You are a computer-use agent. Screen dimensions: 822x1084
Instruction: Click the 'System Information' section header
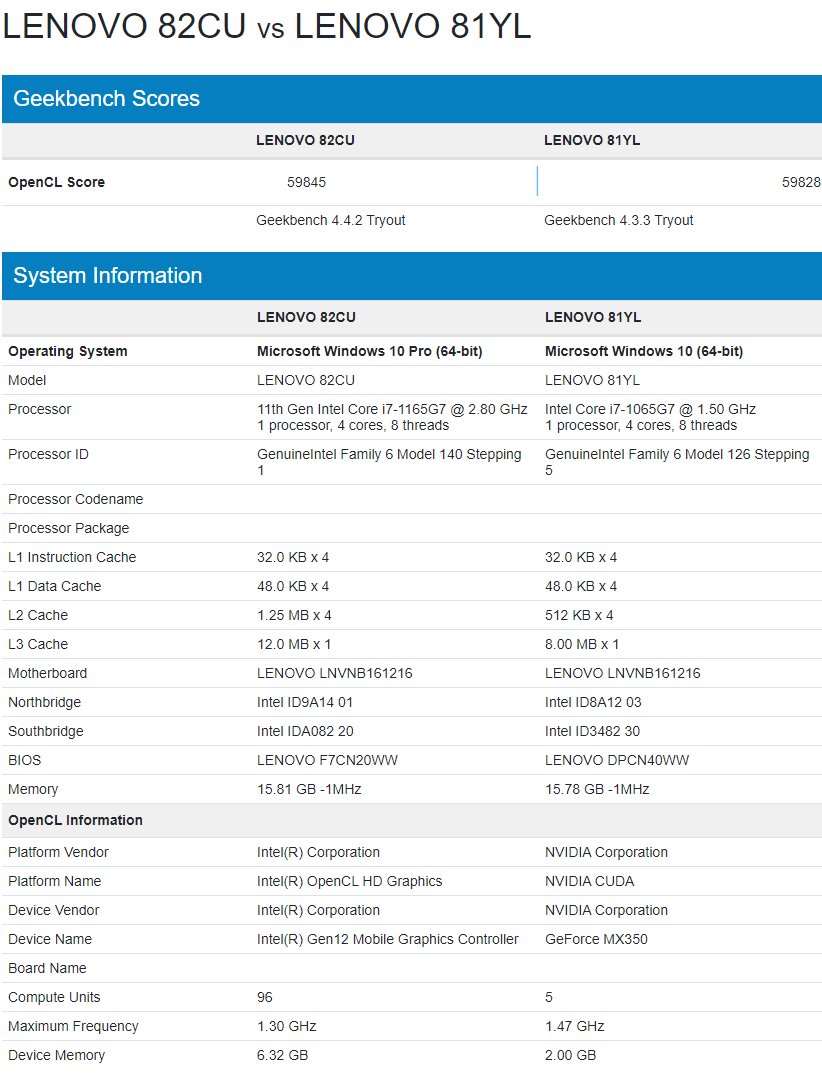coord(411,276)
